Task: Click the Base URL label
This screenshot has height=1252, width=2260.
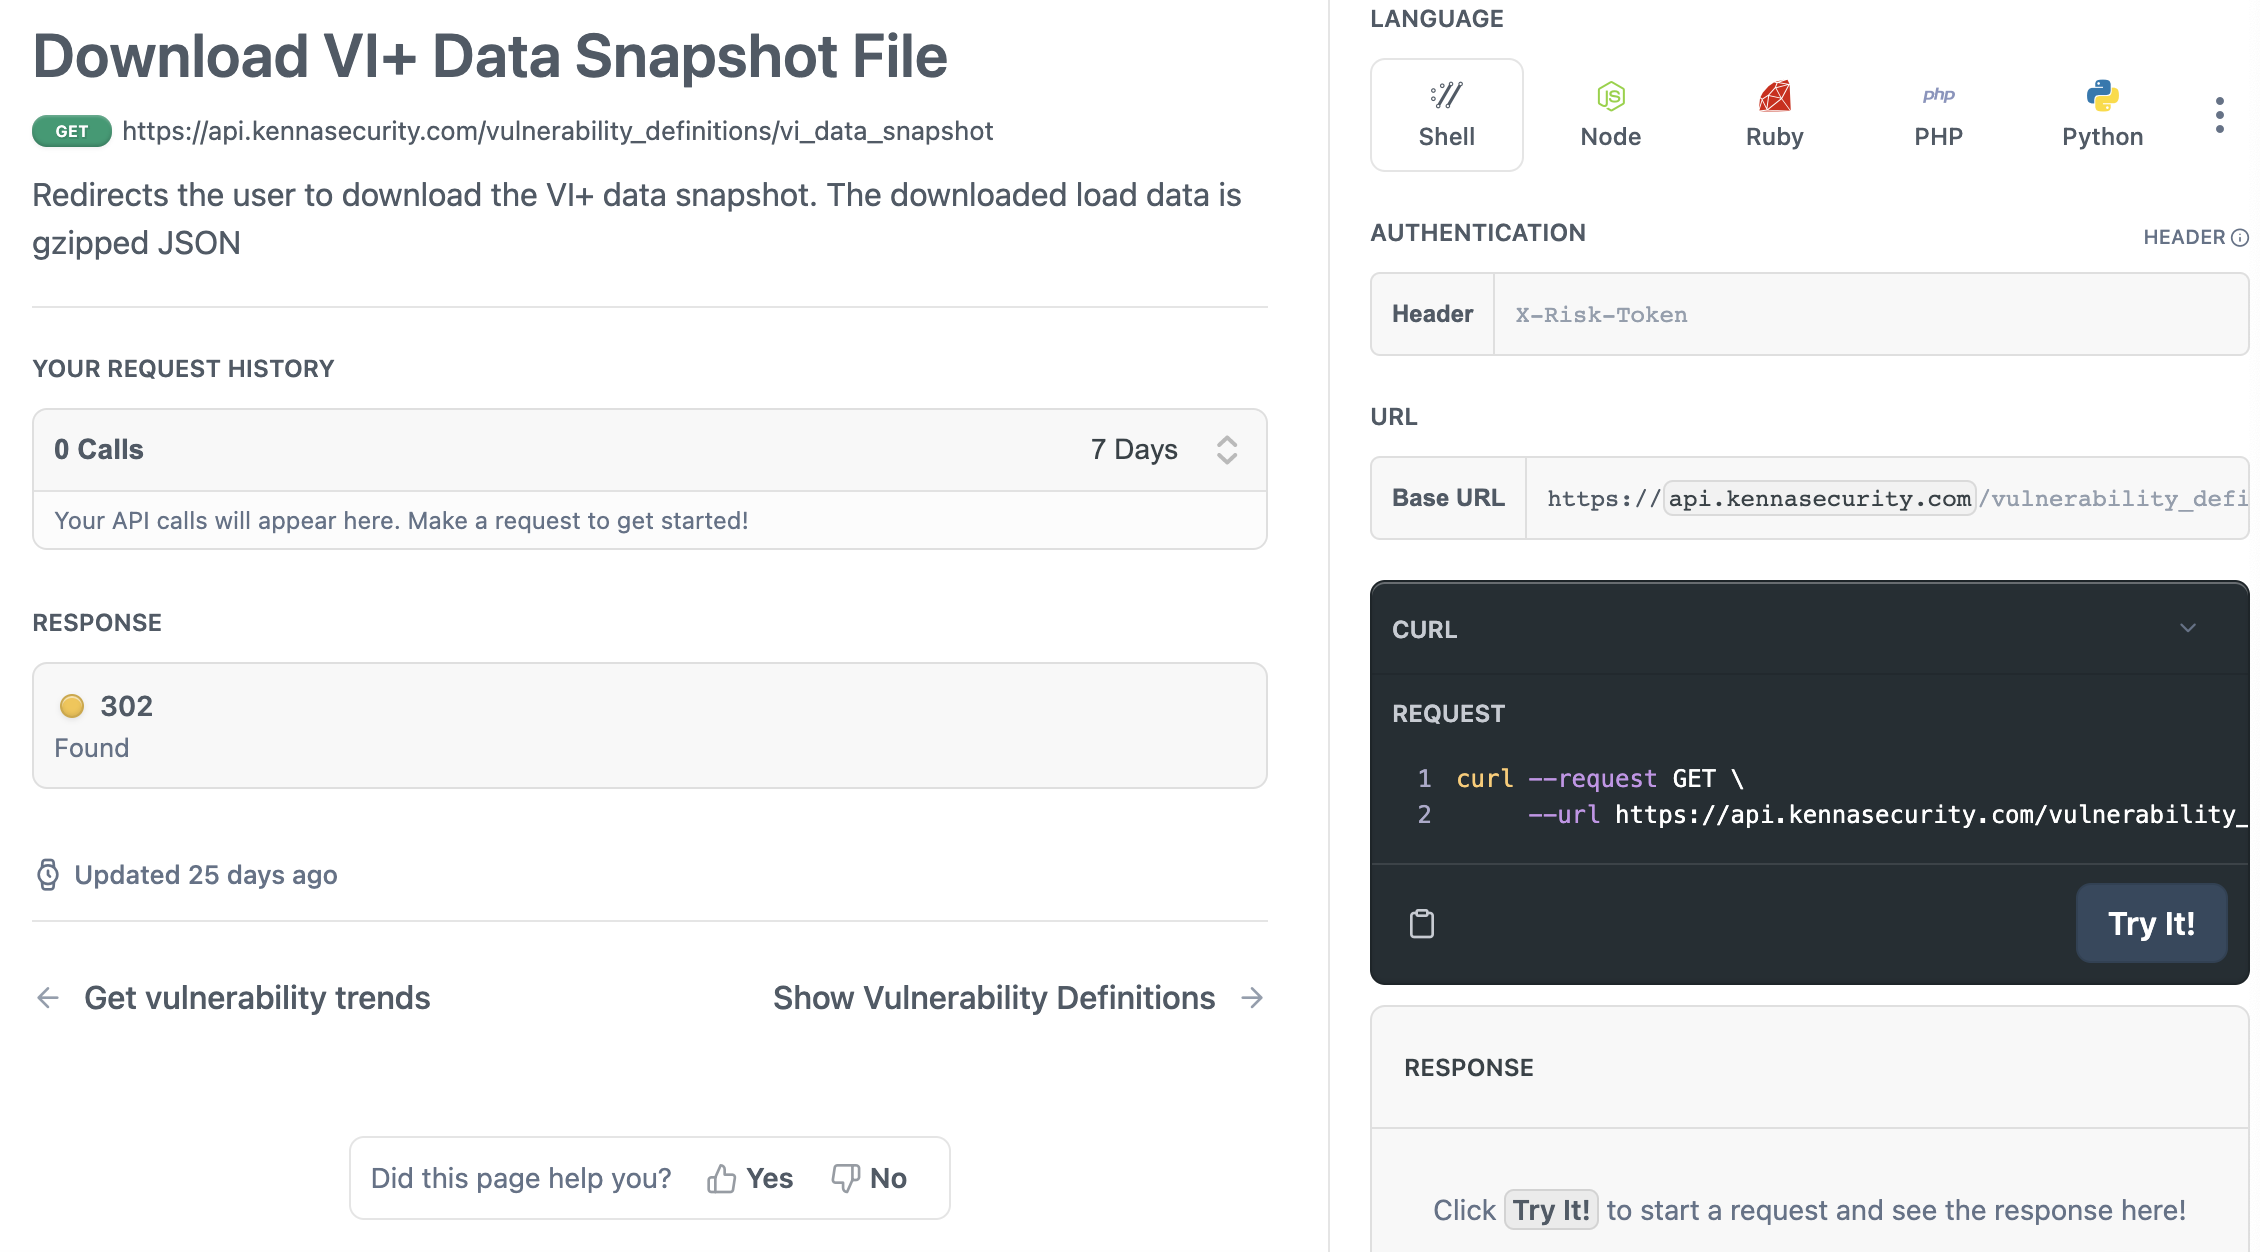Action: pyautogui.click(x=1448, y=498)
